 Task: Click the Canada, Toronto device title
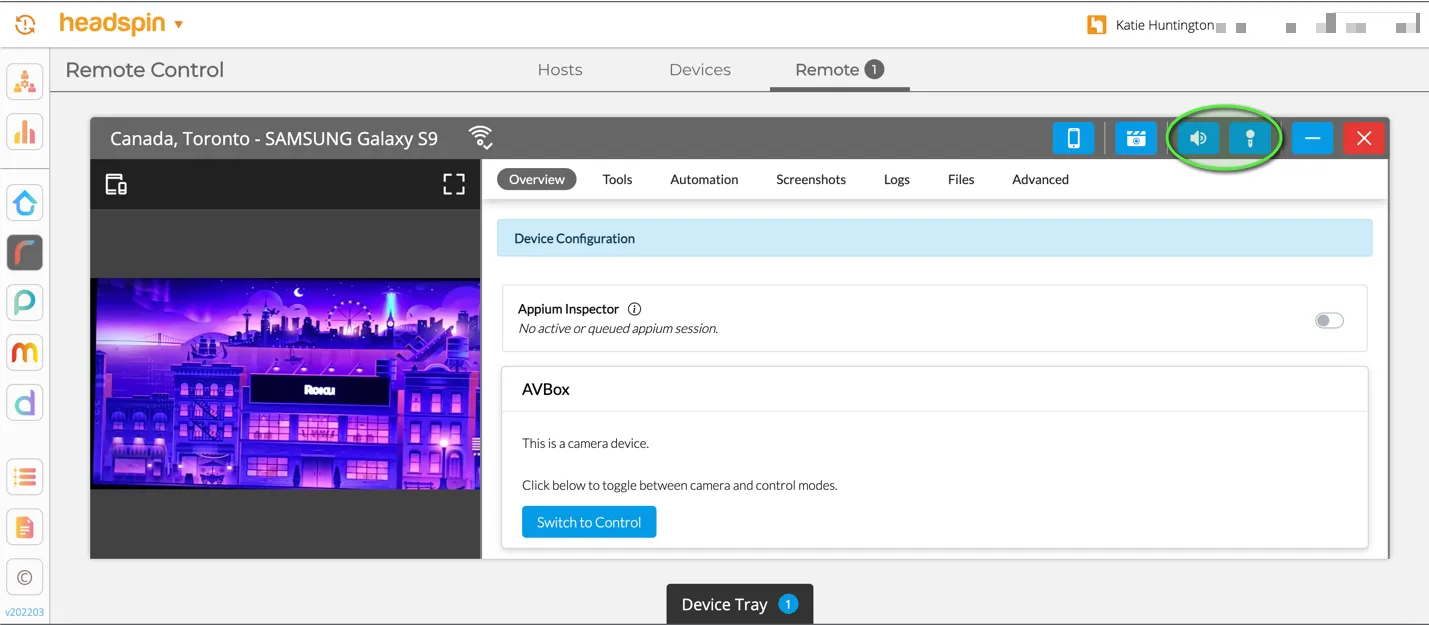click(274, 138)
